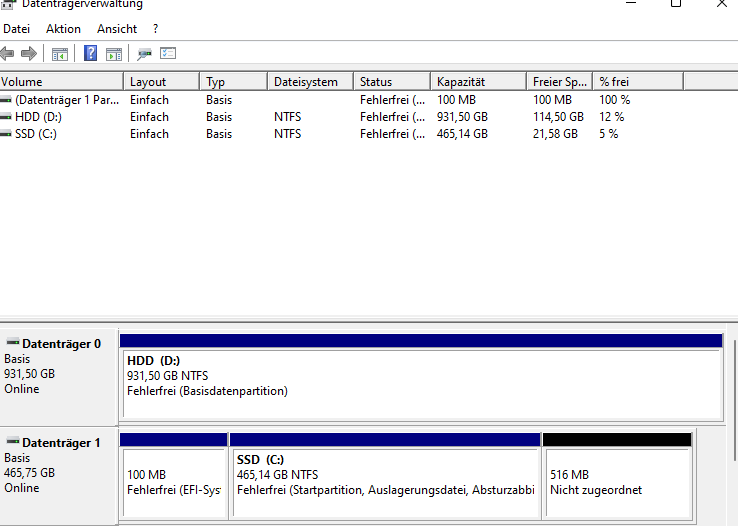Click the Datenträger 1 disk label panel
The width and height of the screenshot is (738, 526).
(x=59, y=476)
